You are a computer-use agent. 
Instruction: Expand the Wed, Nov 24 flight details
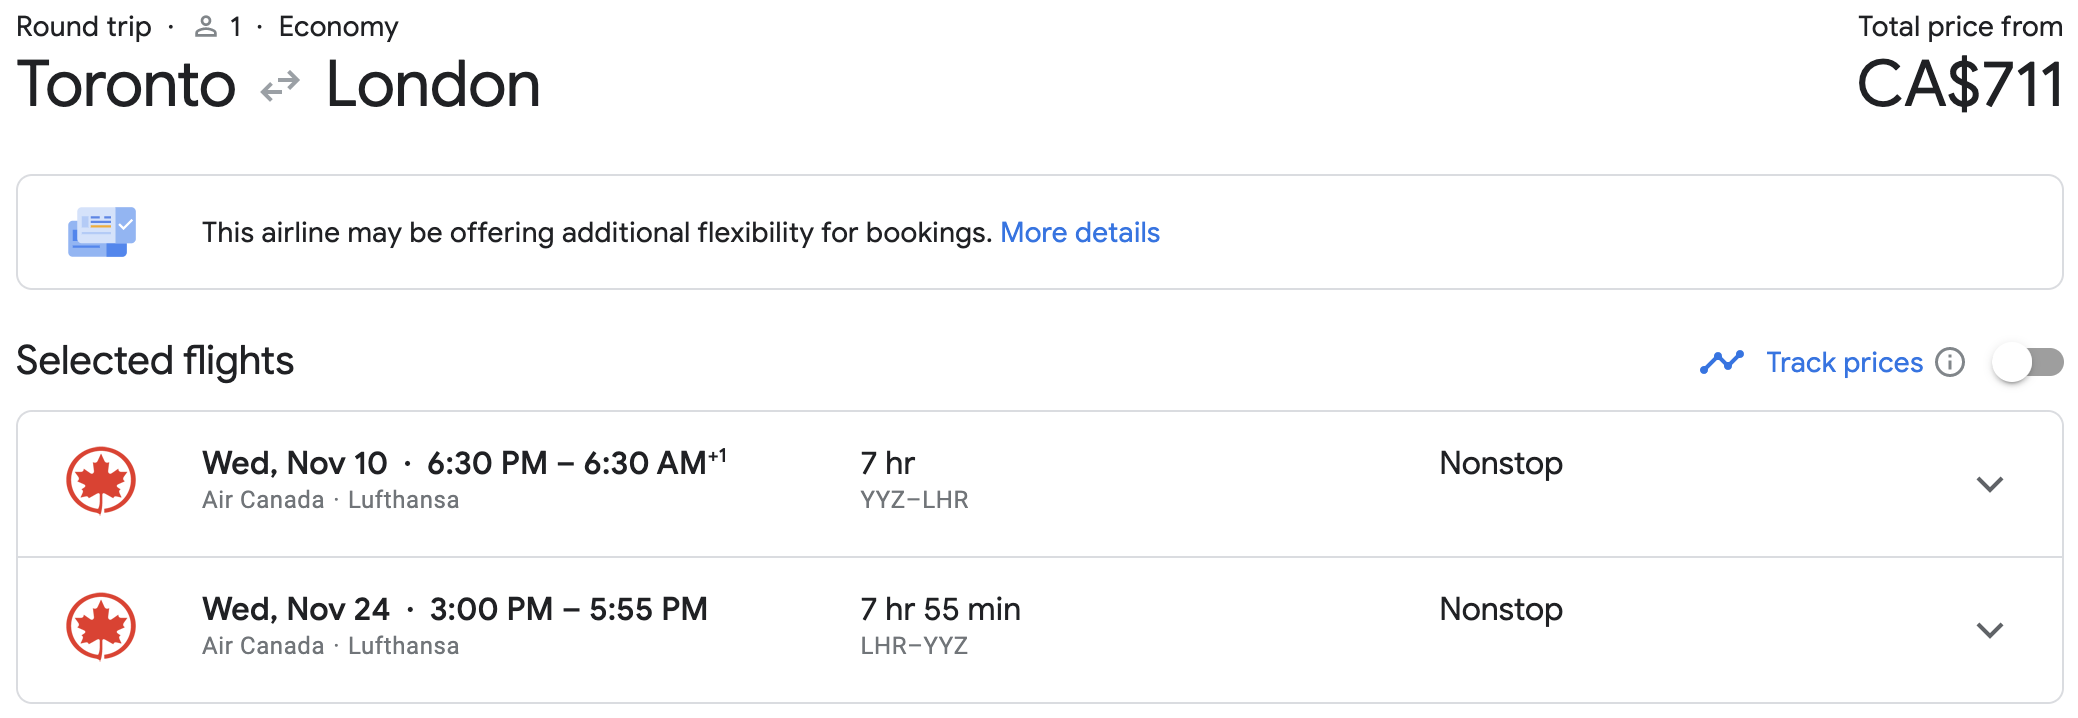1990,630
